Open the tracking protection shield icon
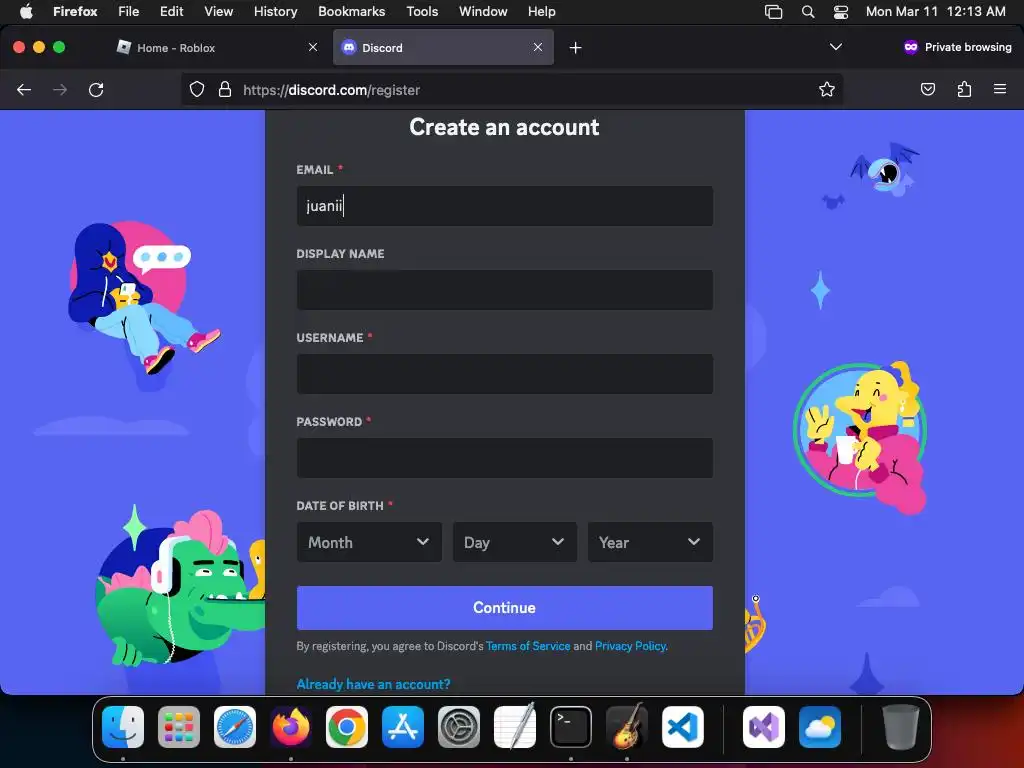1024x768 pixels. click(197, 89)
